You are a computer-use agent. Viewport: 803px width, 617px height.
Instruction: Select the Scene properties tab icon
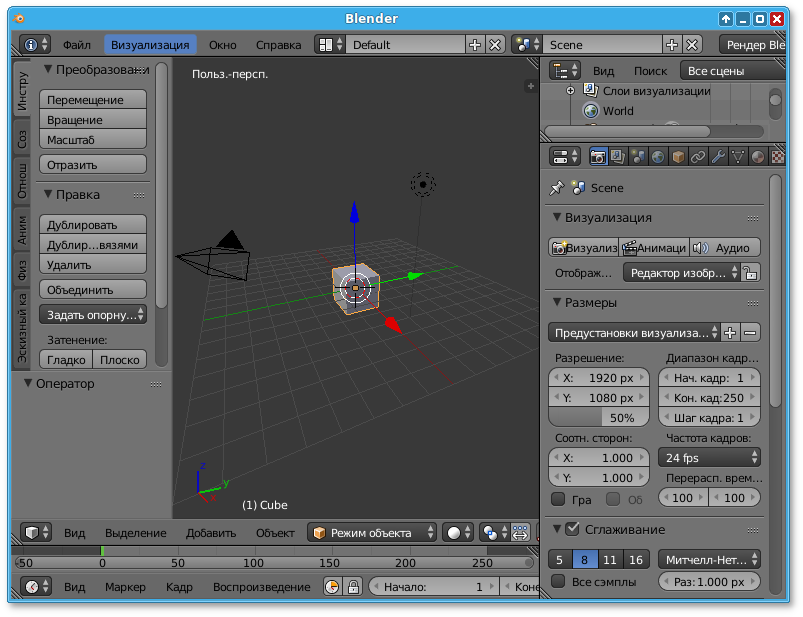tap(638, 156)
